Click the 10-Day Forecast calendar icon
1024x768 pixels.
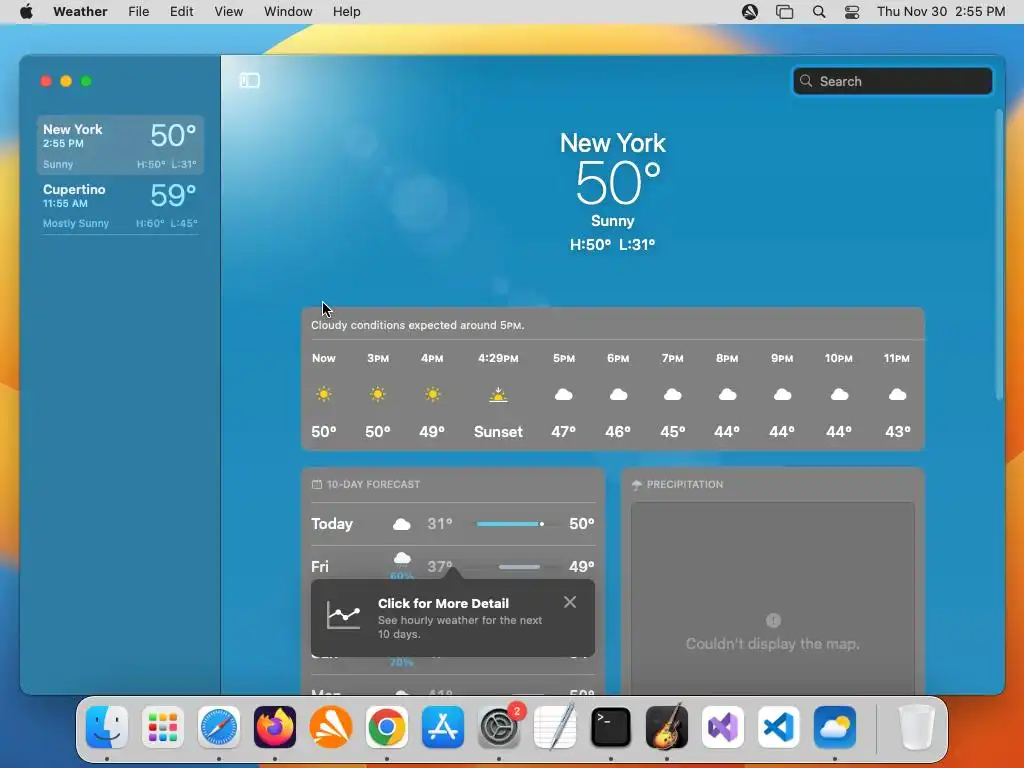pyautogui.click(x=317, y=485)
